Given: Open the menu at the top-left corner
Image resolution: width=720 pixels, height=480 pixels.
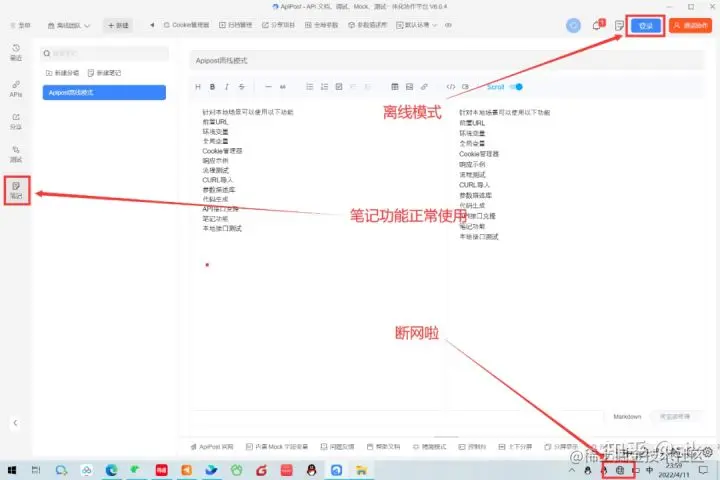Looking at the screenshot, I should (21, 25).
